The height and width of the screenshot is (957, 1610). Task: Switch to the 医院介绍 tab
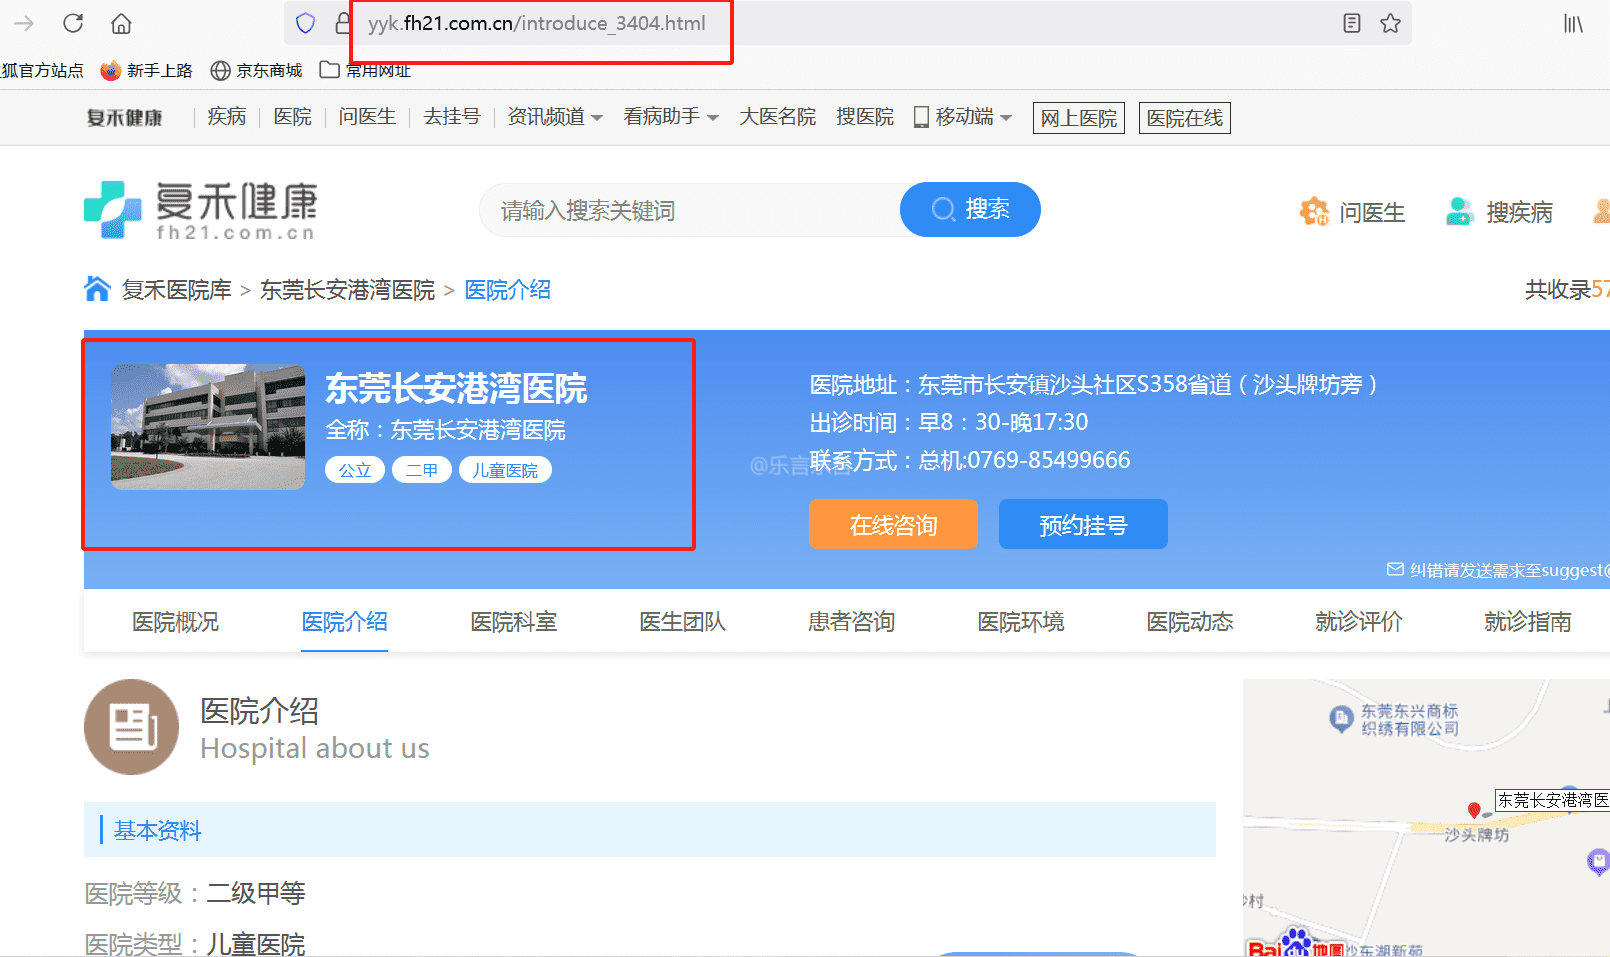click(x=344, y=622)
